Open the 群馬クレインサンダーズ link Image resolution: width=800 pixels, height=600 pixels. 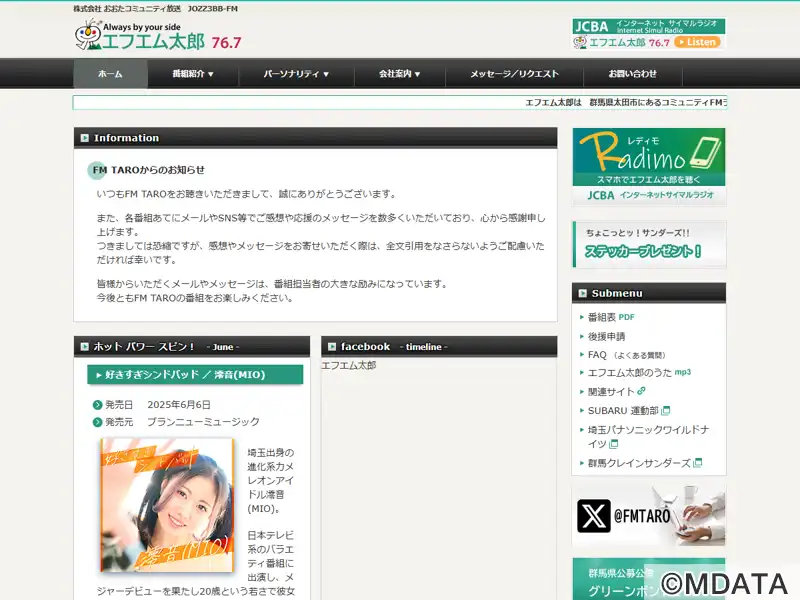639,463
